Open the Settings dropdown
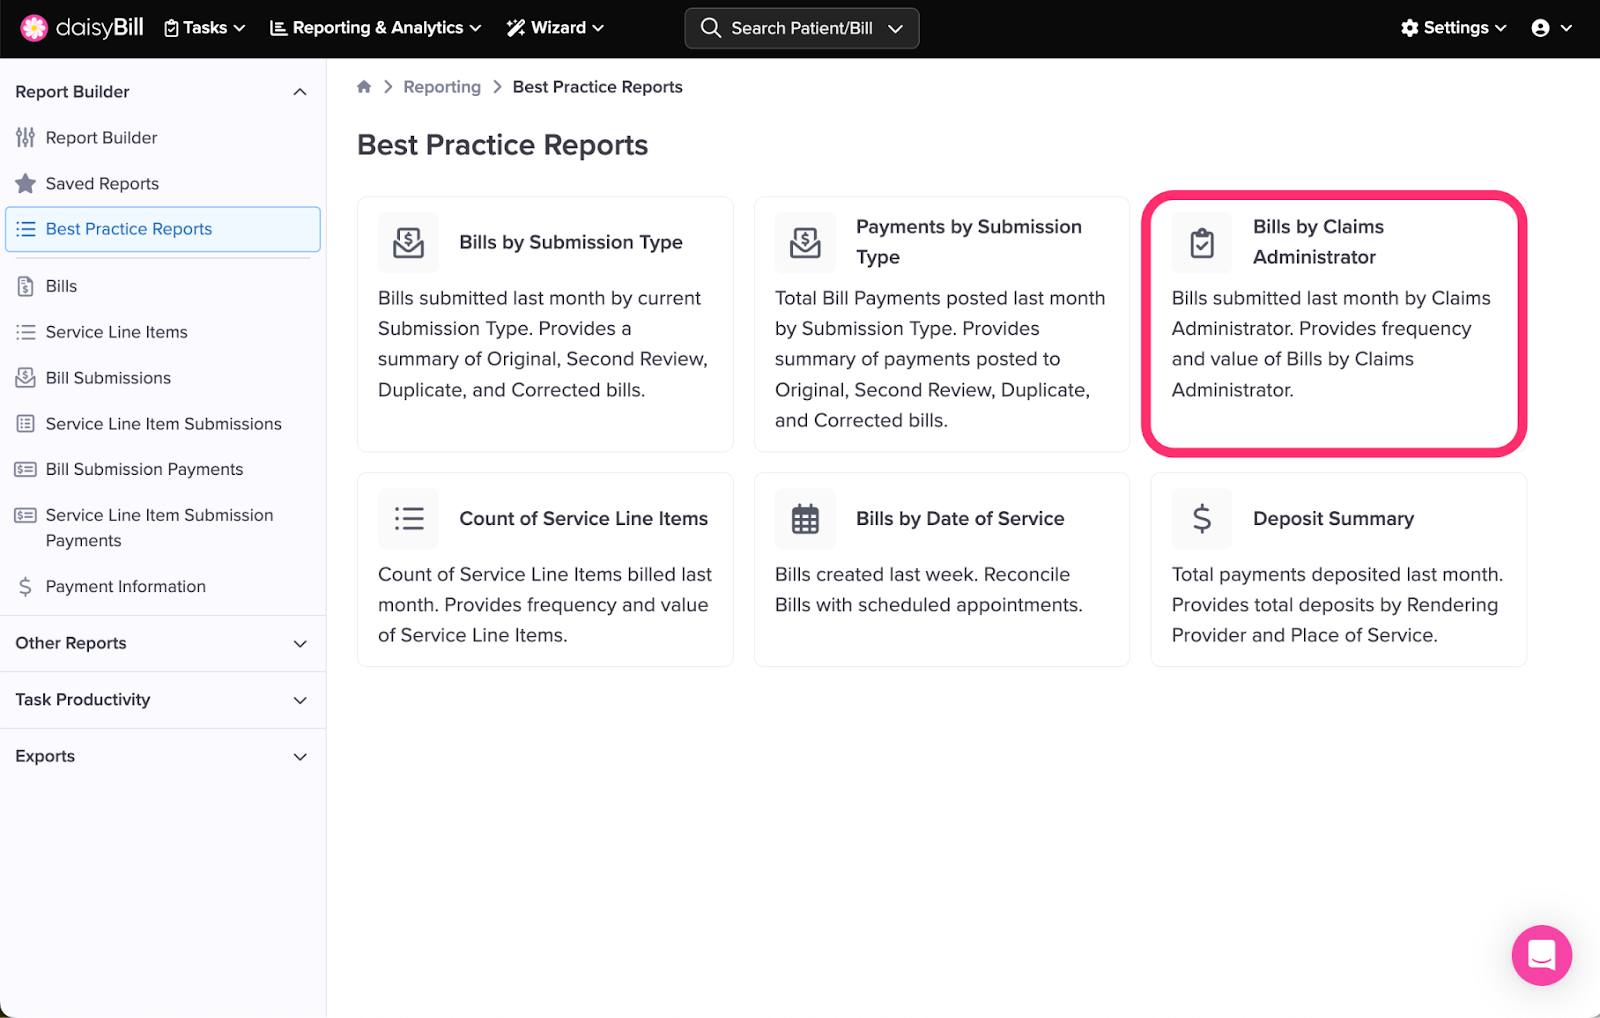 click(1453, 28)
